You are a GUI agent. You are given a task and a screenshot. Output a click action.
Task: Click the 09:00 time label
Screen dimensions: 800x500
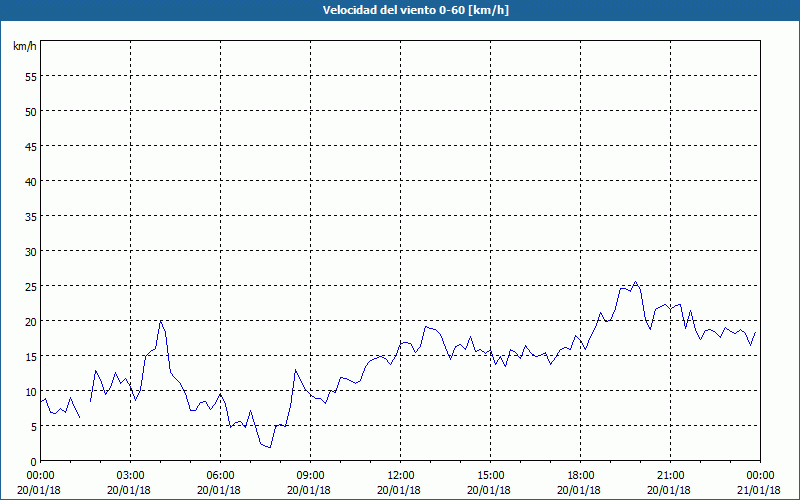[x=310, y=476]
